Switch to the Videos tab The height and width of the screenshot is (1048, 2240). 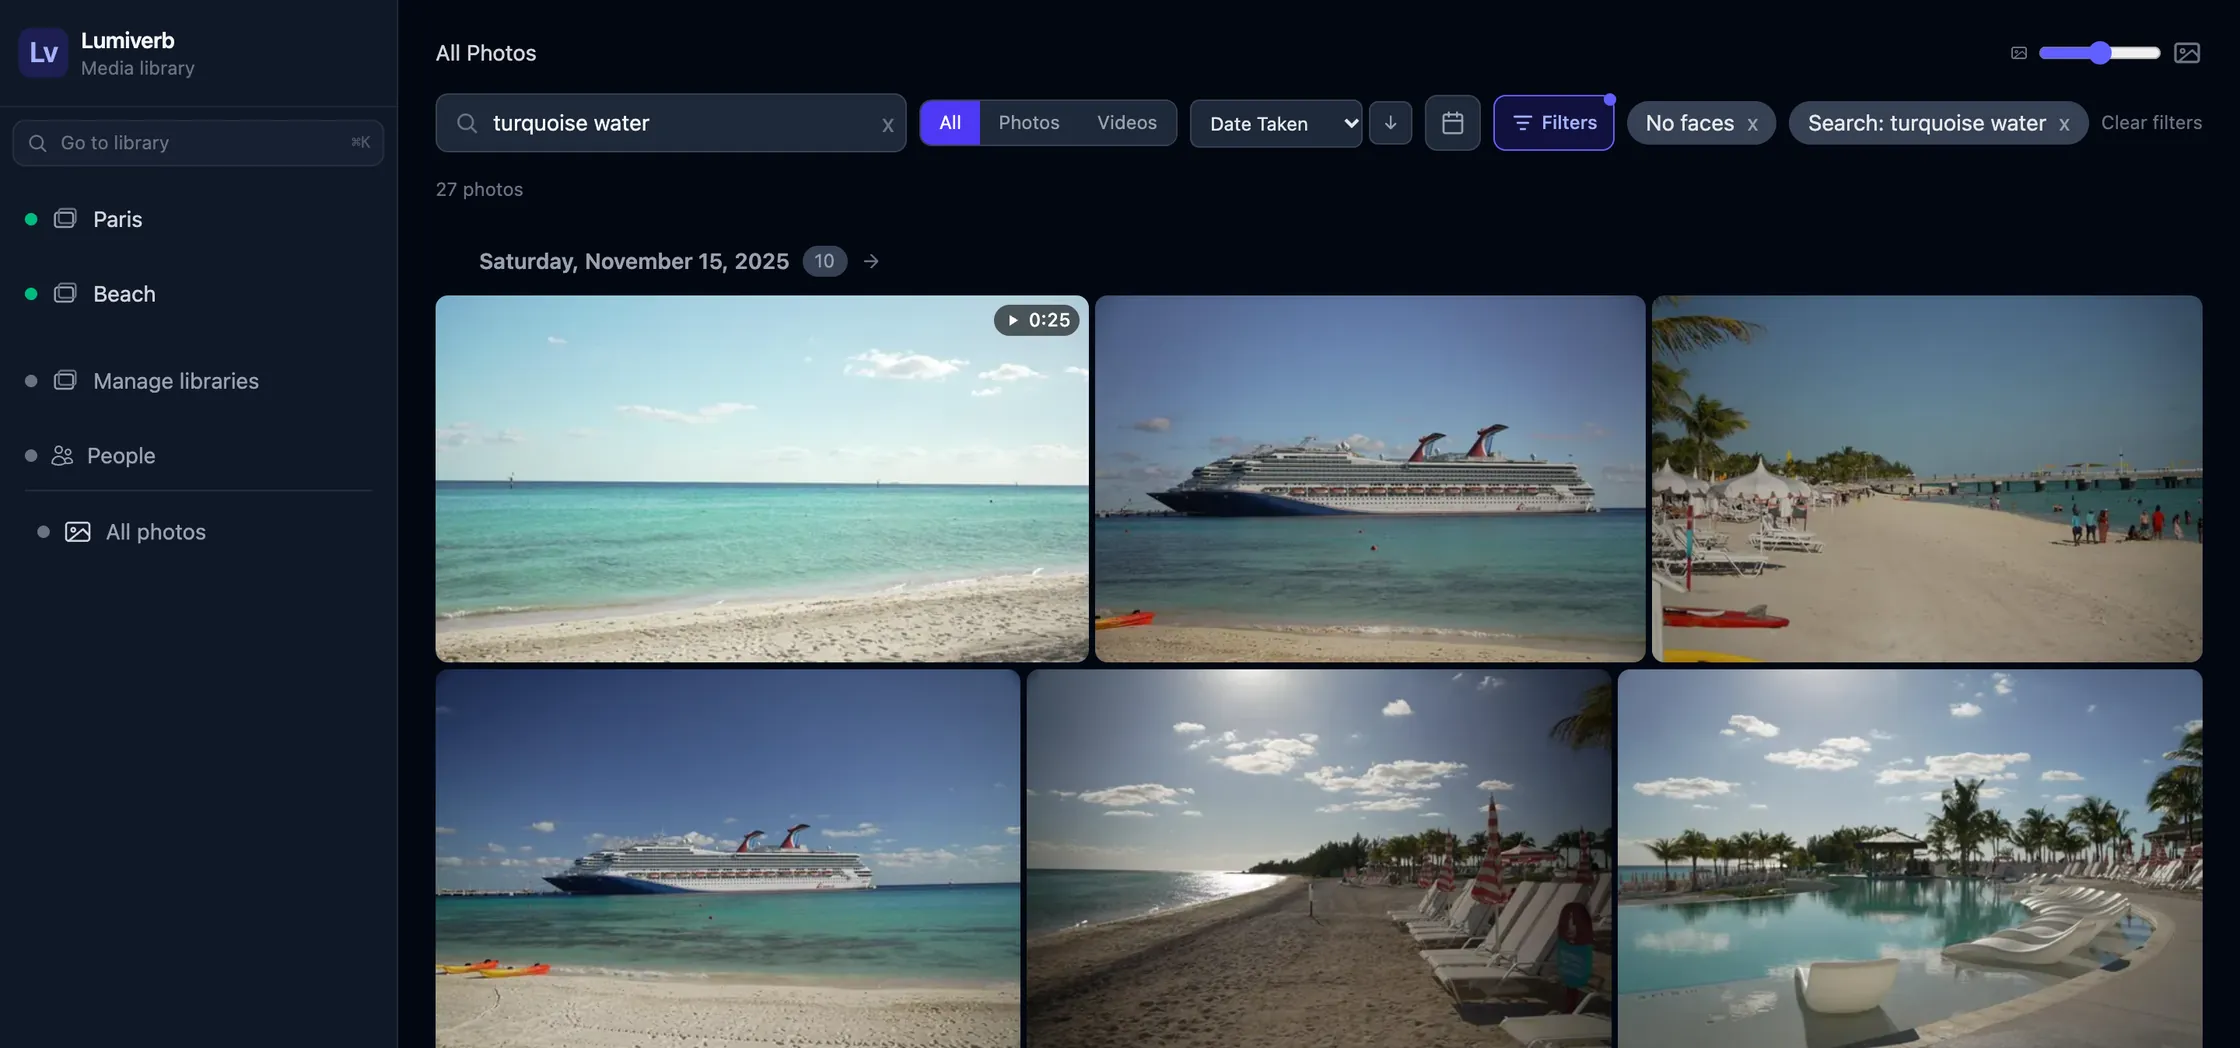click(x=1127, y=123)
